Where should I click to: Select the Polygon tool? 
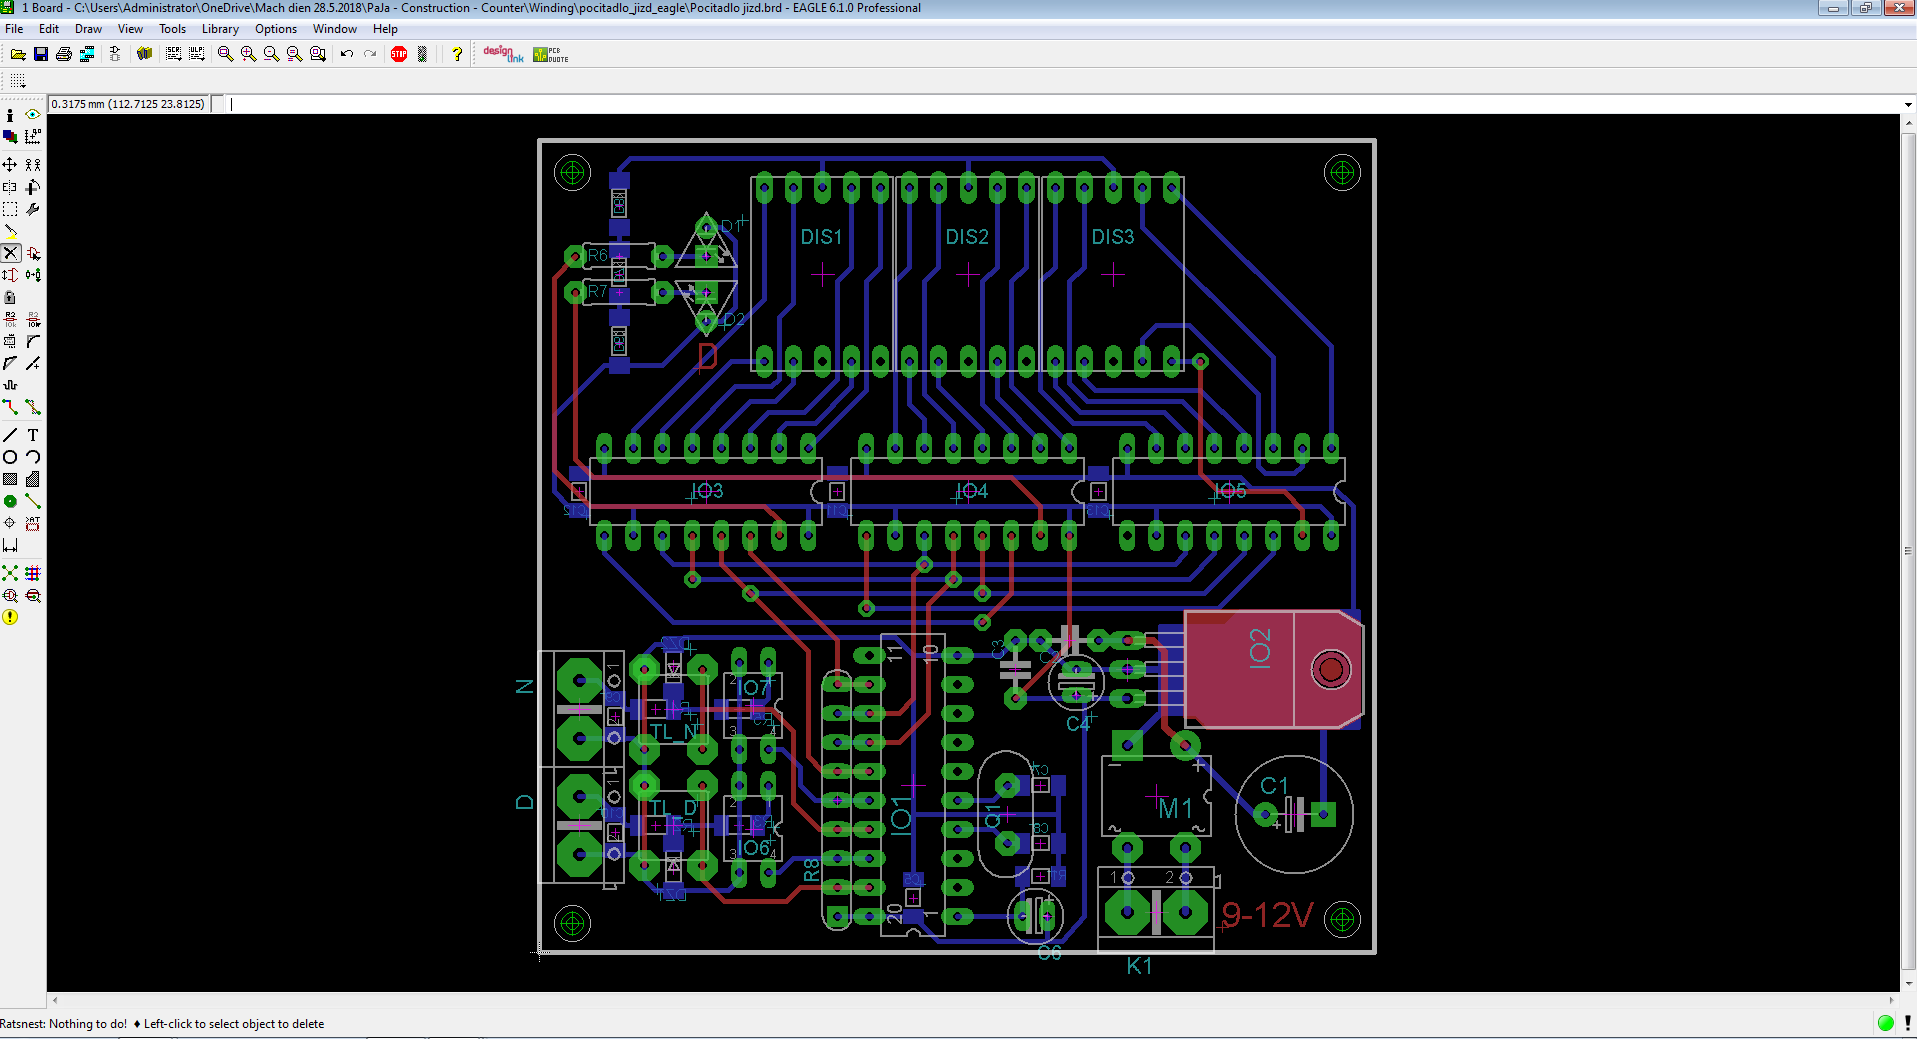(33, 479)
